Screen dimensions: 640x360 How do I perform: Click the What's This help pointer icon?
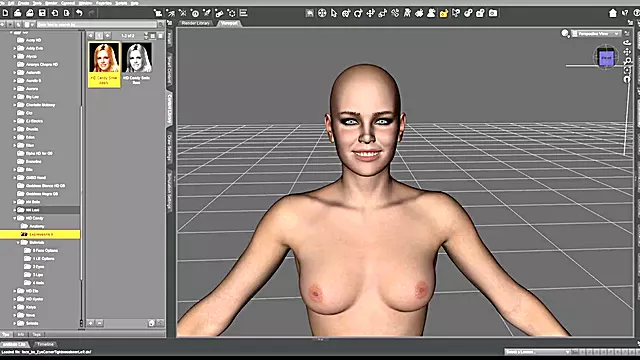coord(625,13)
